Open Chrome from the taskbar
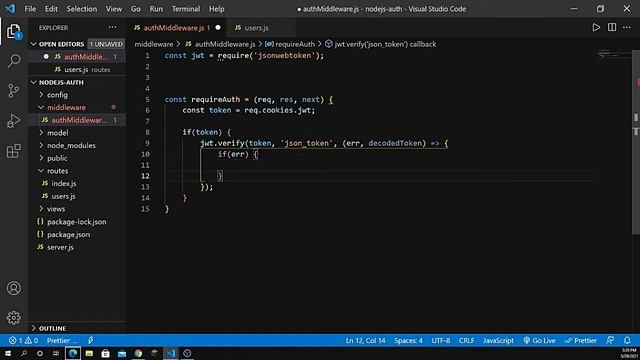The height and width of the screenshot is (360, 640). point(138,353)
